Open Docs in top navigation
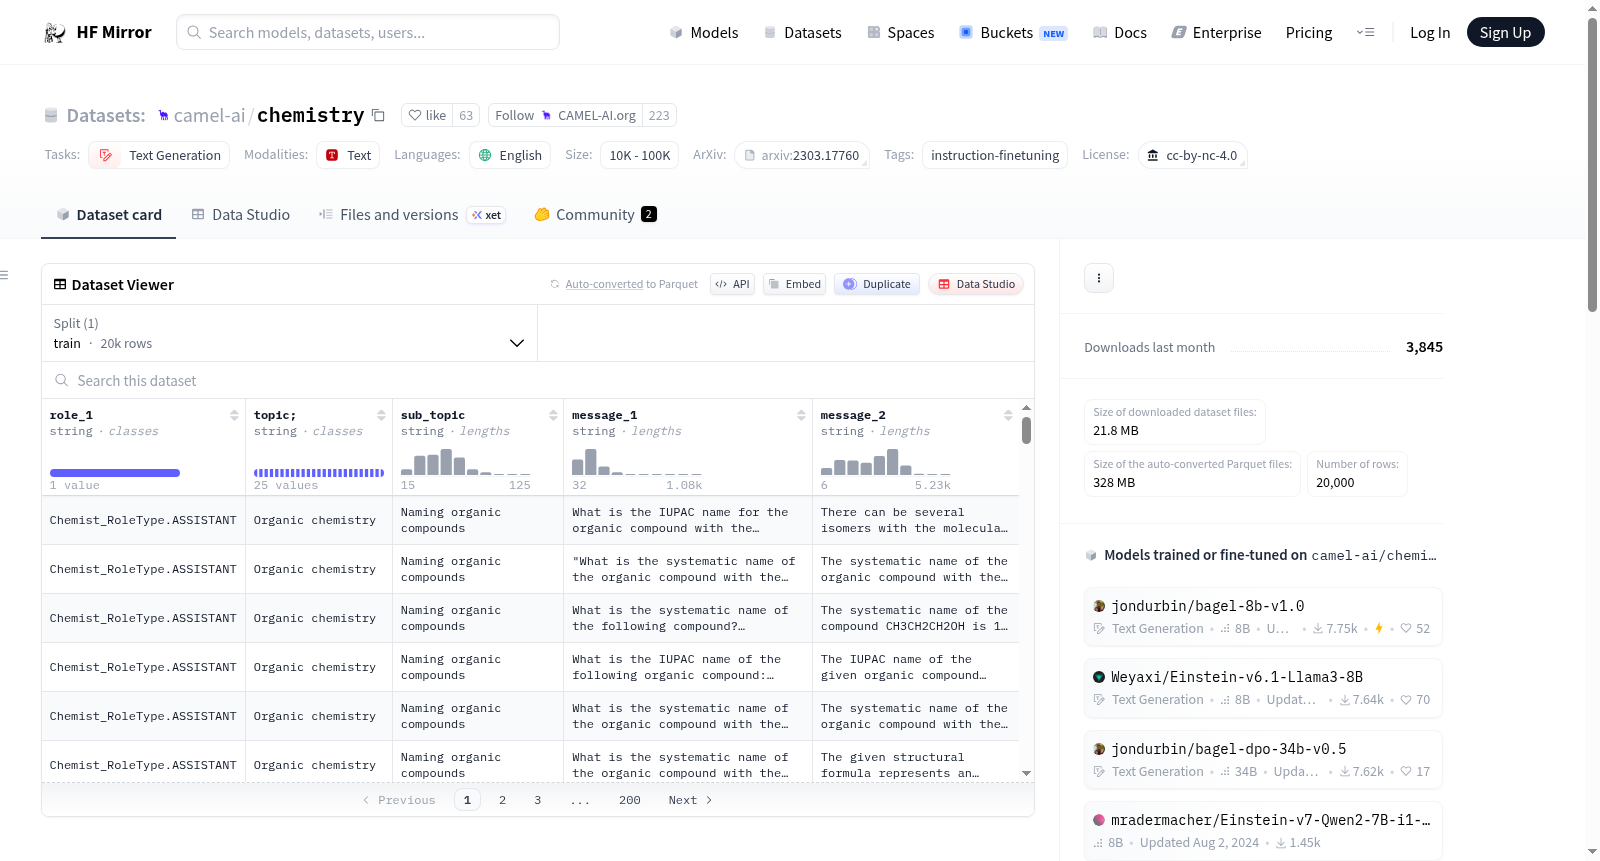Viewport: 1600px width, 861px height. pyautogui.click(x=1119, y=33)
